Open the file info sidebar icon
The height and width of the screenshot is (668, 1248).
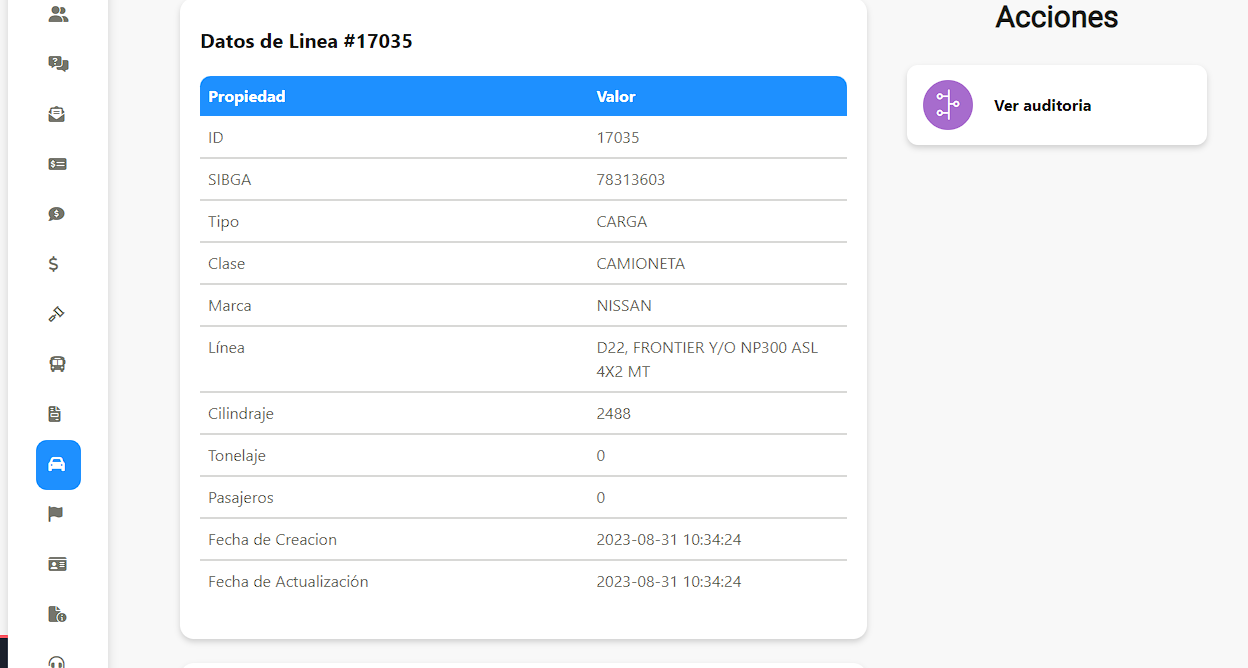click(57, 614)
